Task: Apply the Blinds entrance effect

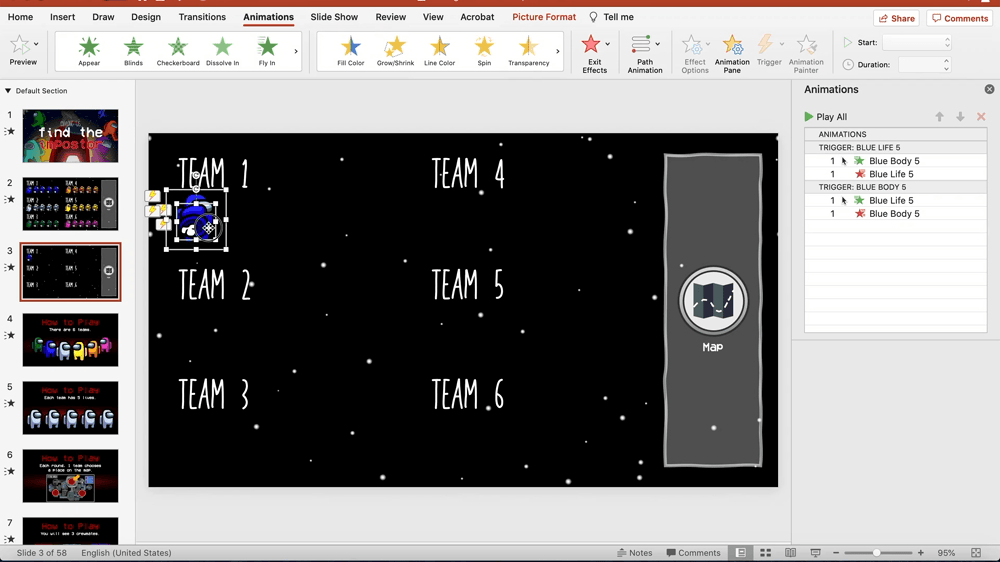Action: [133, 51]
